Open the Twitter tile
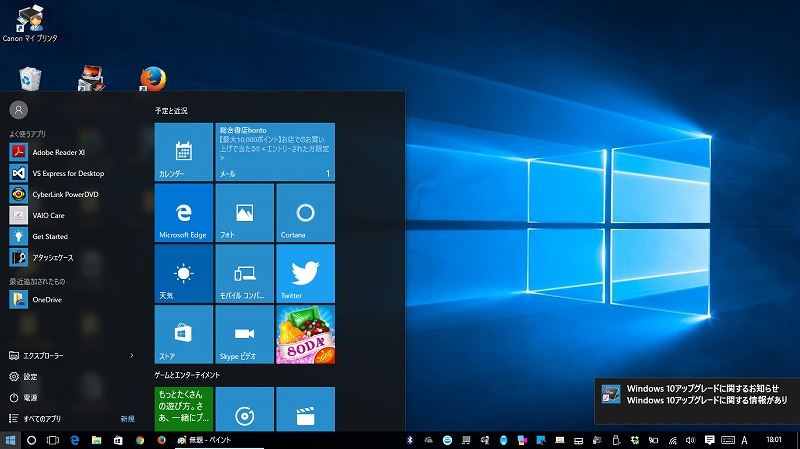 [305, 273]
